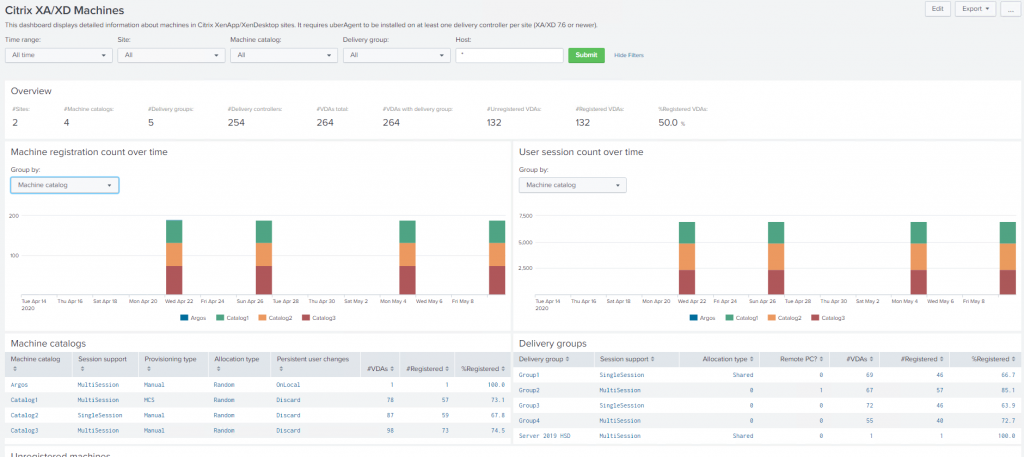
Task: Click Catalog2 legend swatch in registration chart
Action: click(x=265, y=318)
